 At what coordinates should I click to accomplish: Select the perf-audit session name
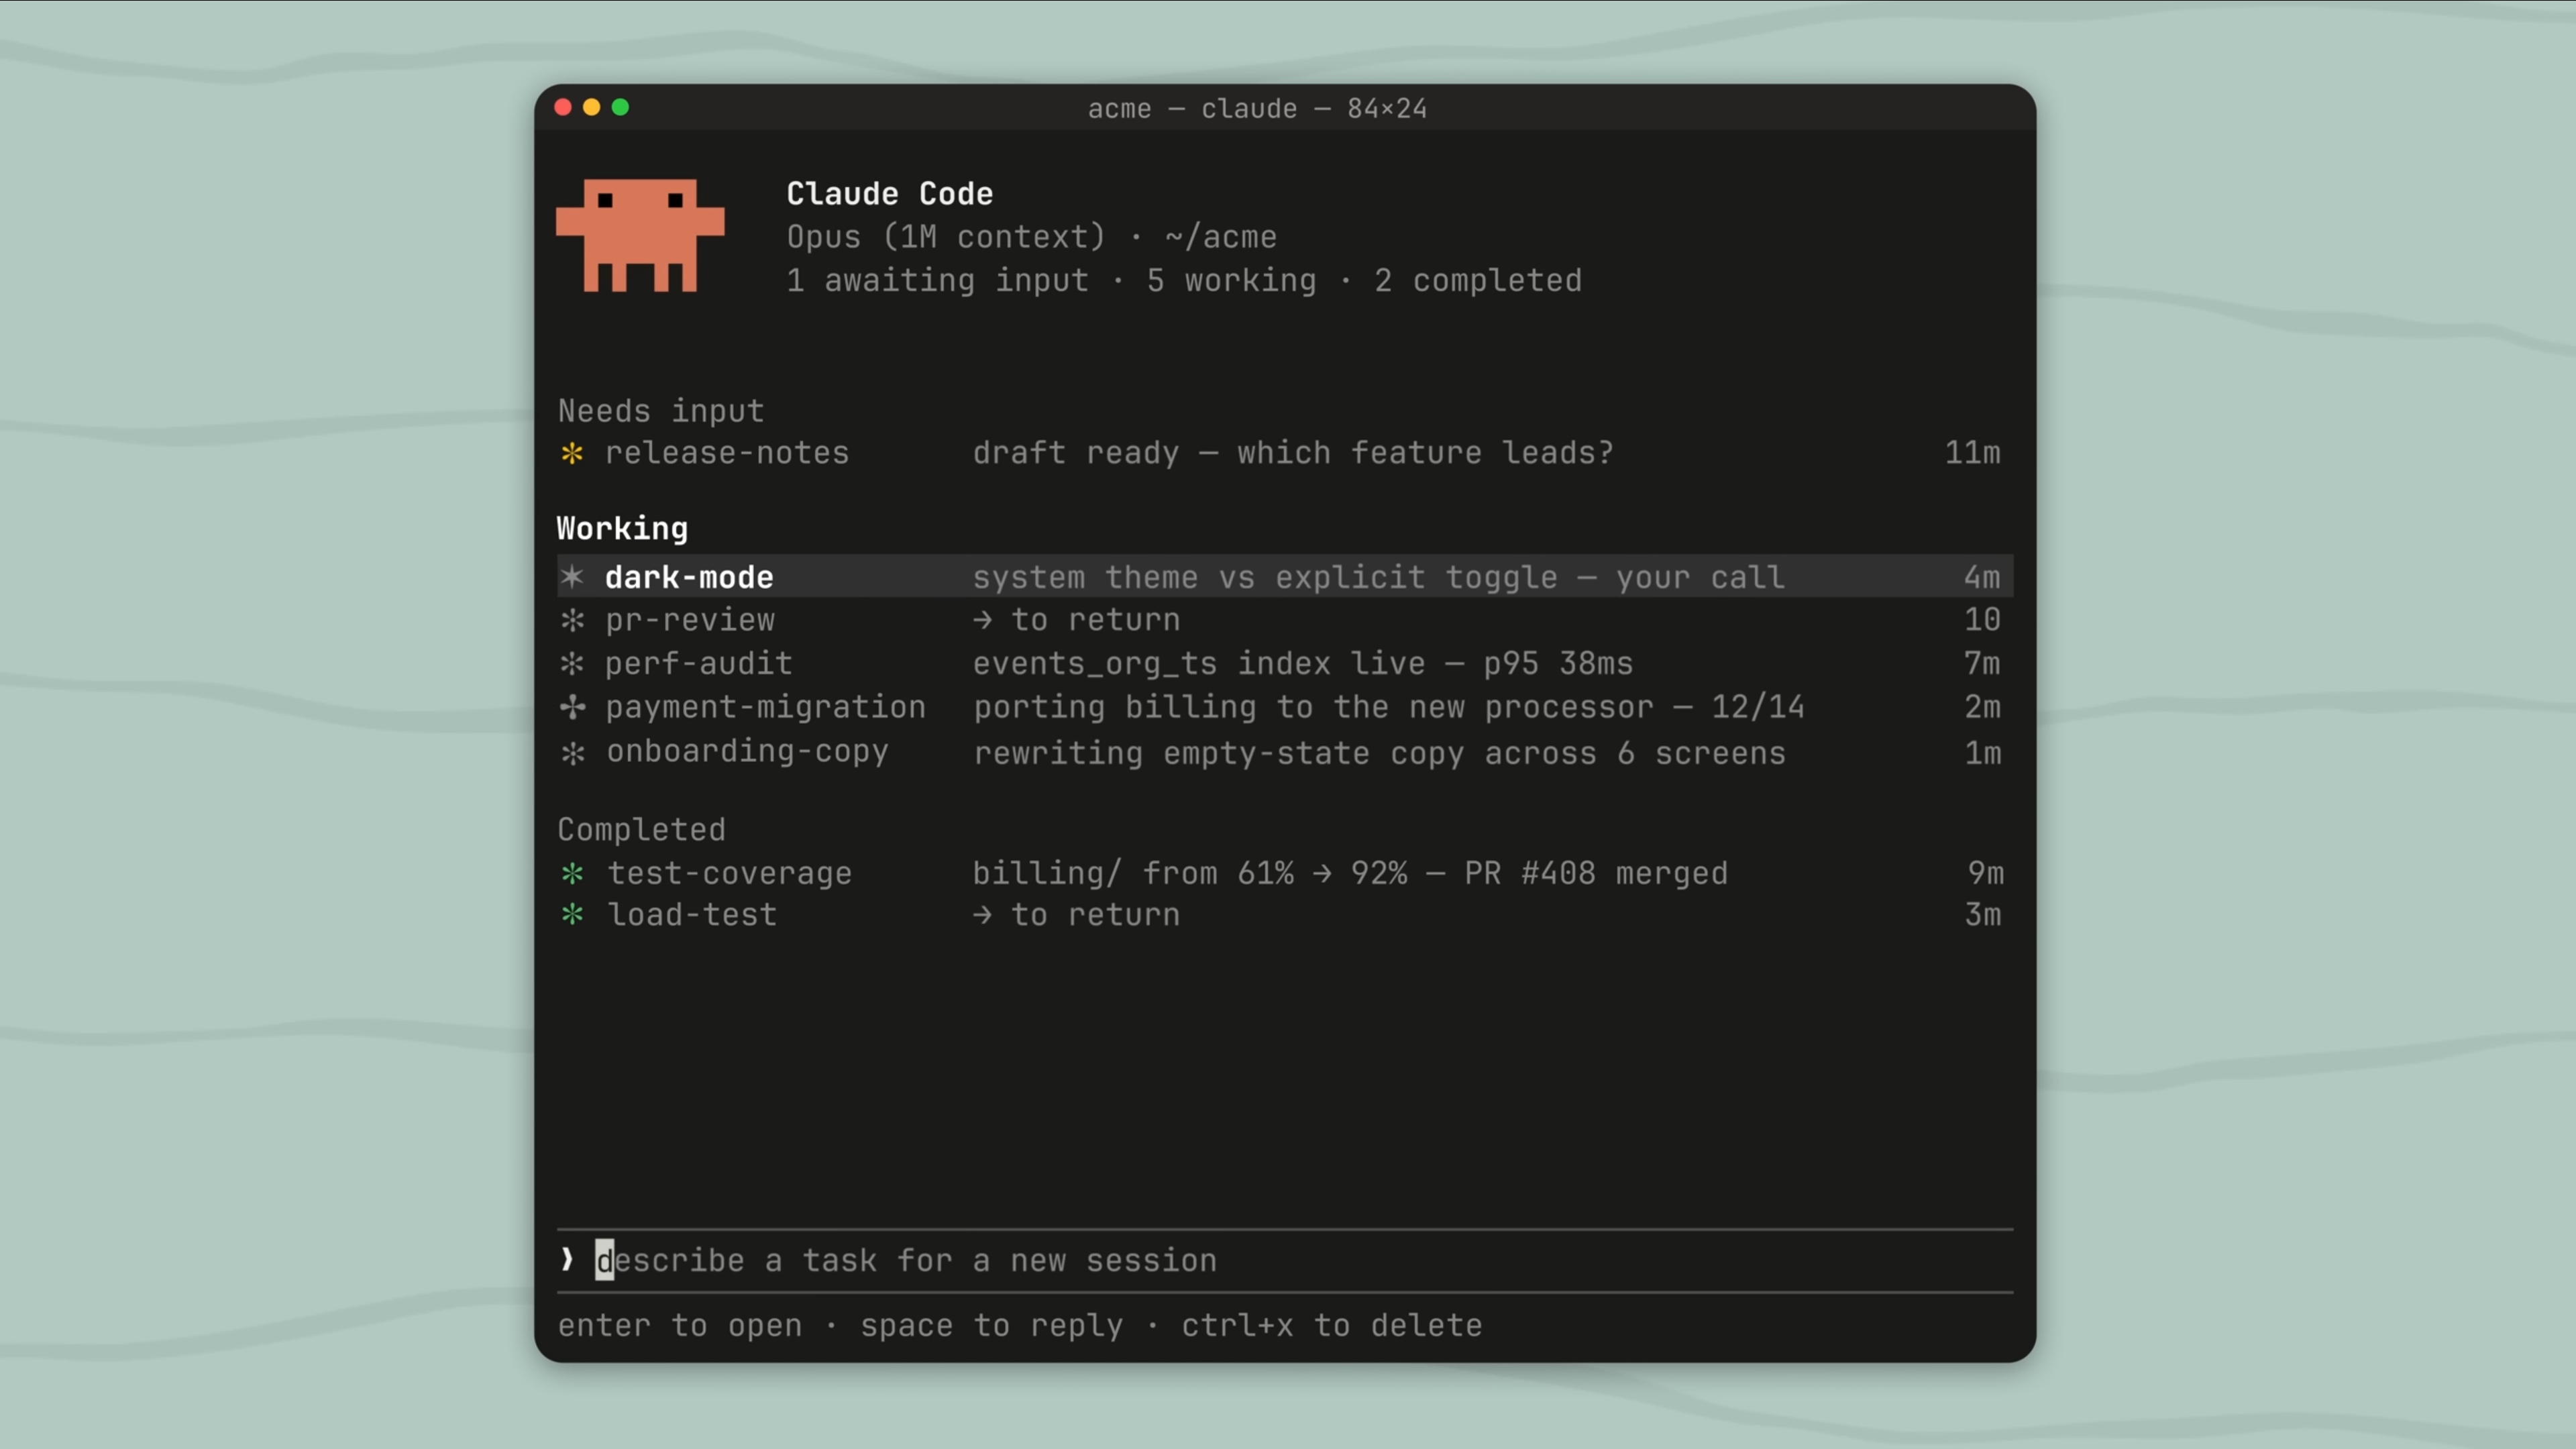pos(699,663)
